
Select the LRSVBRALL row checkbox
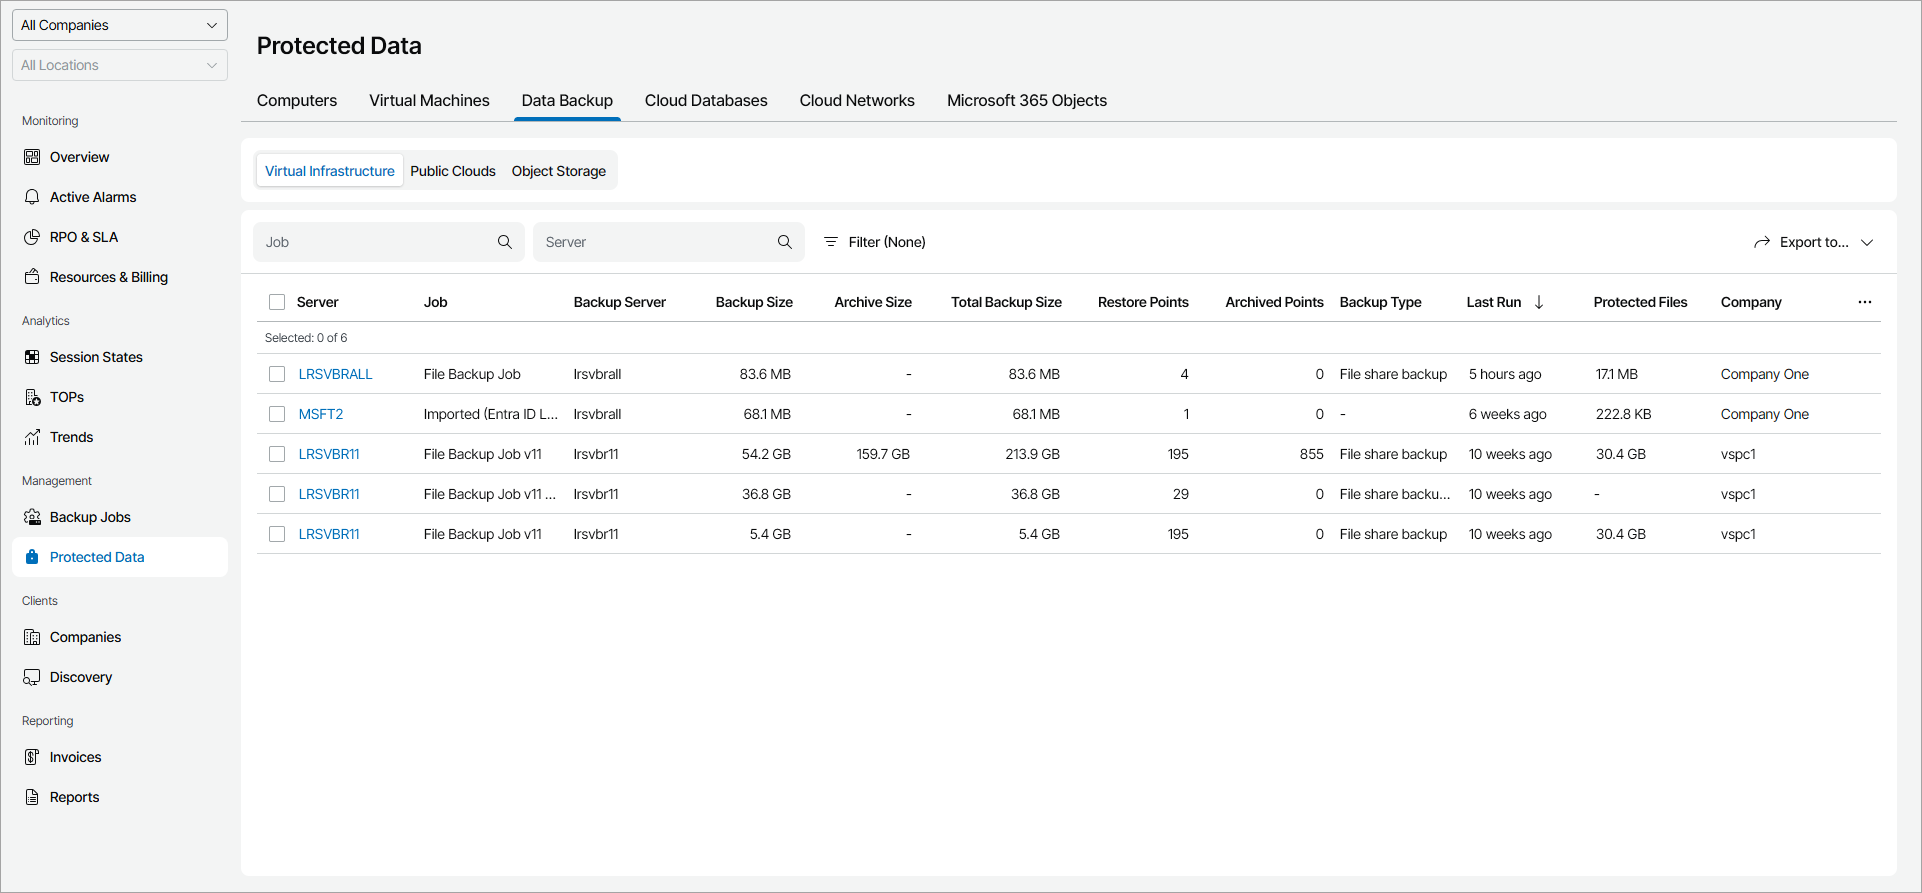(x=277, y=374)
